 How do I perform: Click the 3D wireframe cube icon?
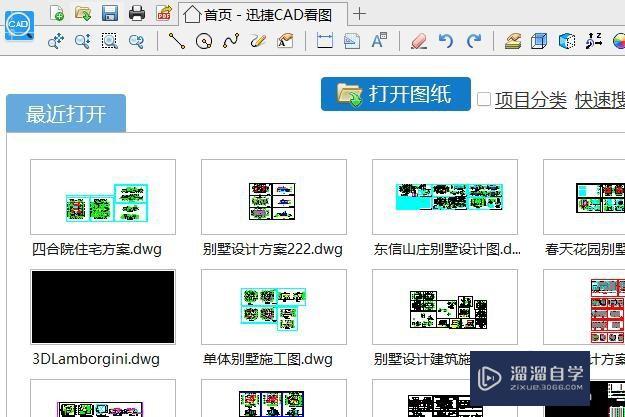pyautogui.click(x=539, y=41)
